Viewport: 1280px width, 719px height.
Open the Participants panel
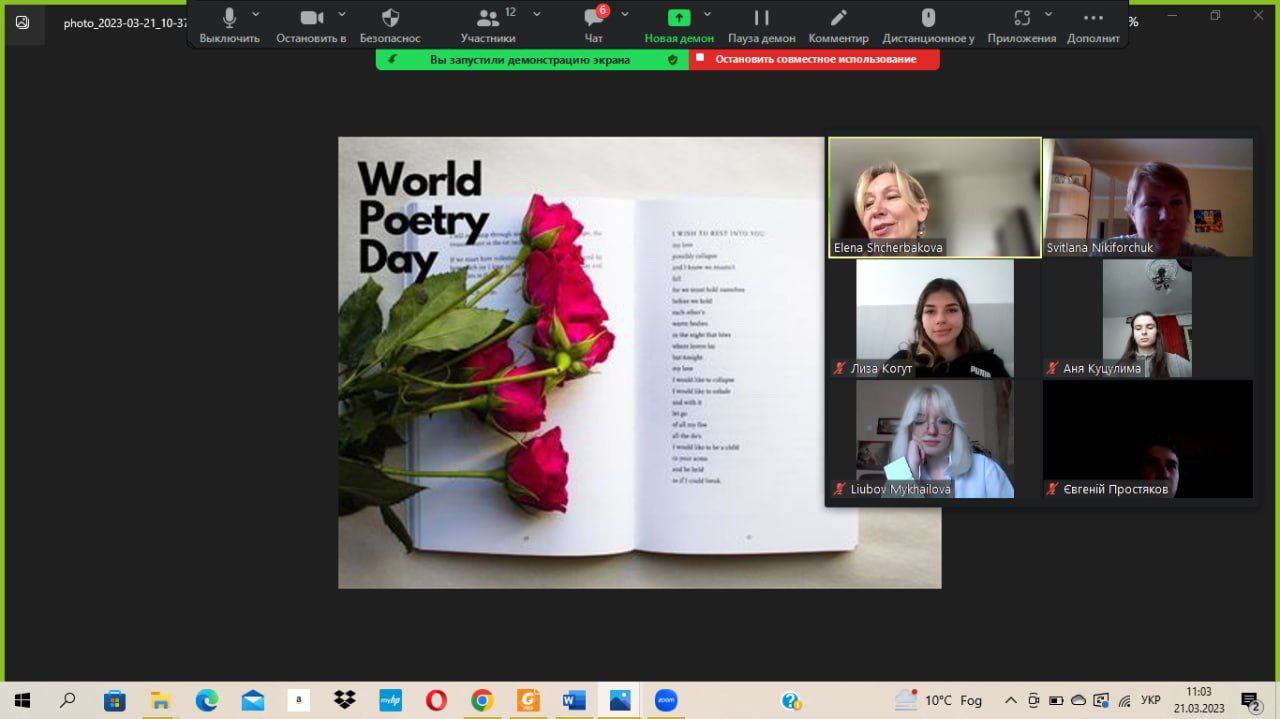[x=488, y=24]
